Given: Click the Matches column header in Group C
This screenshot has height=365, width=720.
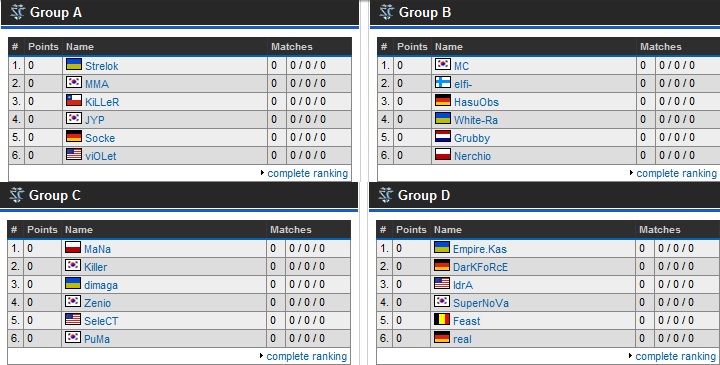Looking at the screenshot, I should coord(291,230).
